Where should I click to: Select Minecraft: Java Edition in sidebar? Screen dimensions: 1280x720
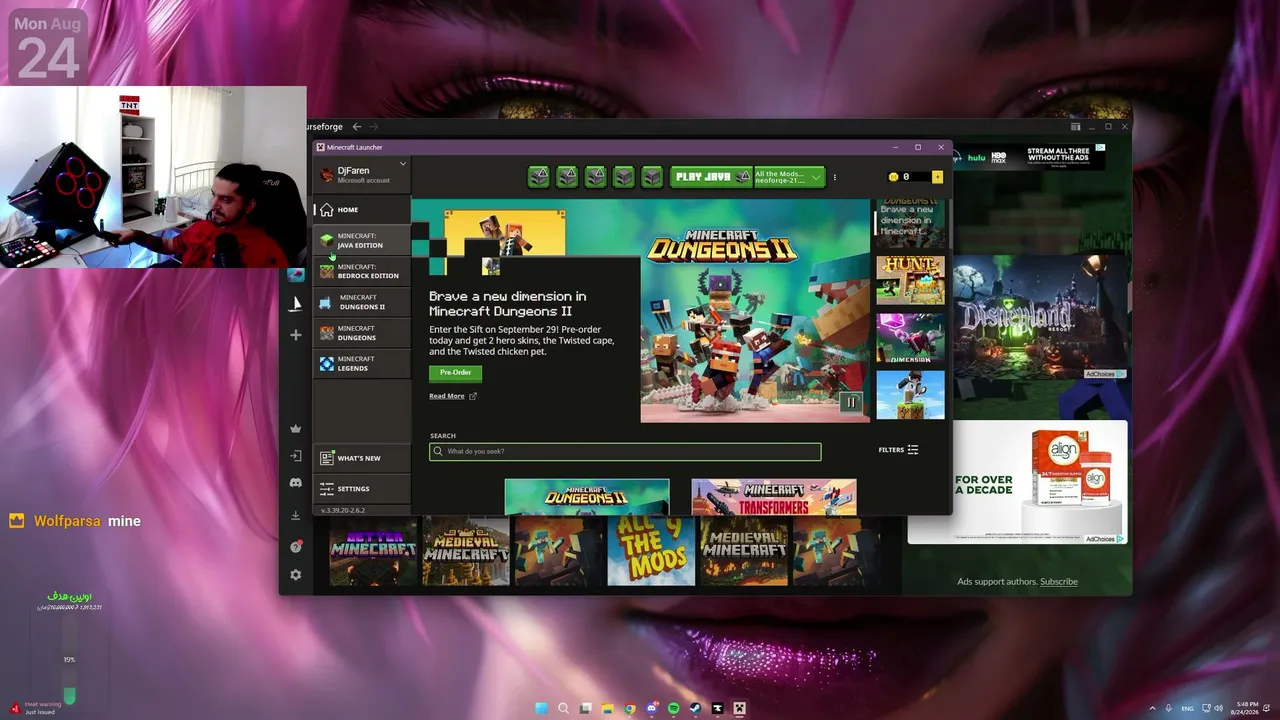pos(361,240)
